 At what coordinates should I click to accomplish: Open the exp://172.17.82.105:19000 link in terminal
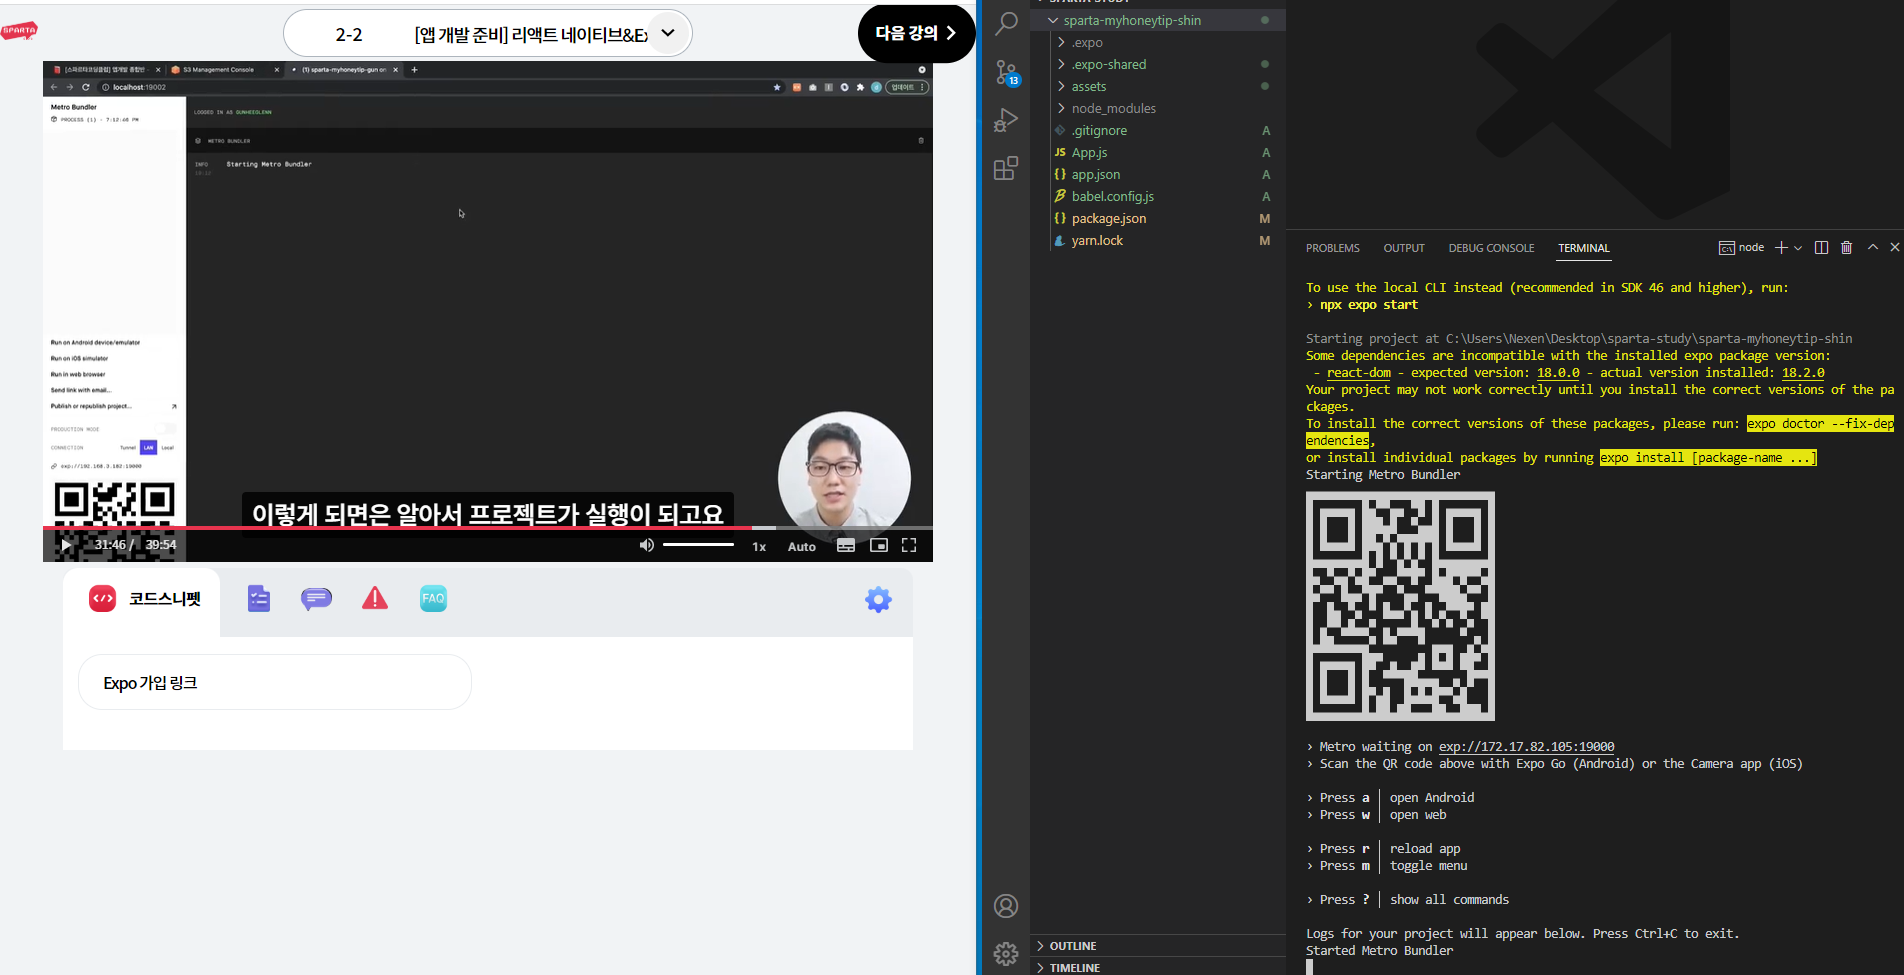1526,747
